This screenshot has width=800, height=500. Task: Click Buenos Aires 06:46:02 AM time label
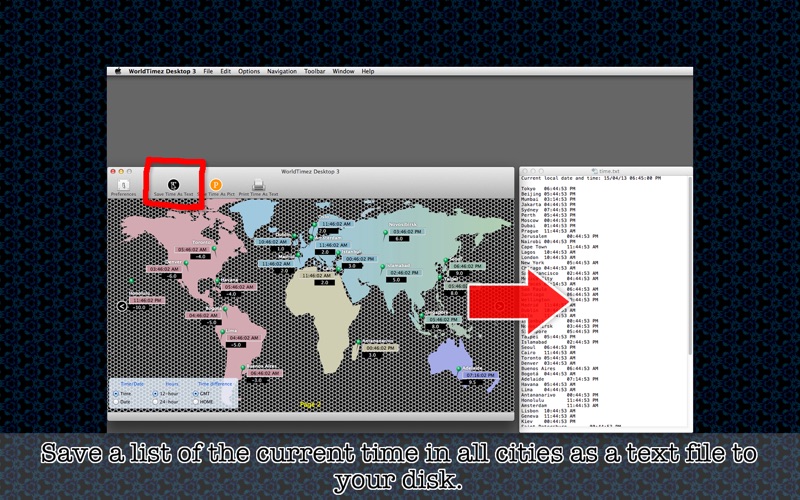264,373
